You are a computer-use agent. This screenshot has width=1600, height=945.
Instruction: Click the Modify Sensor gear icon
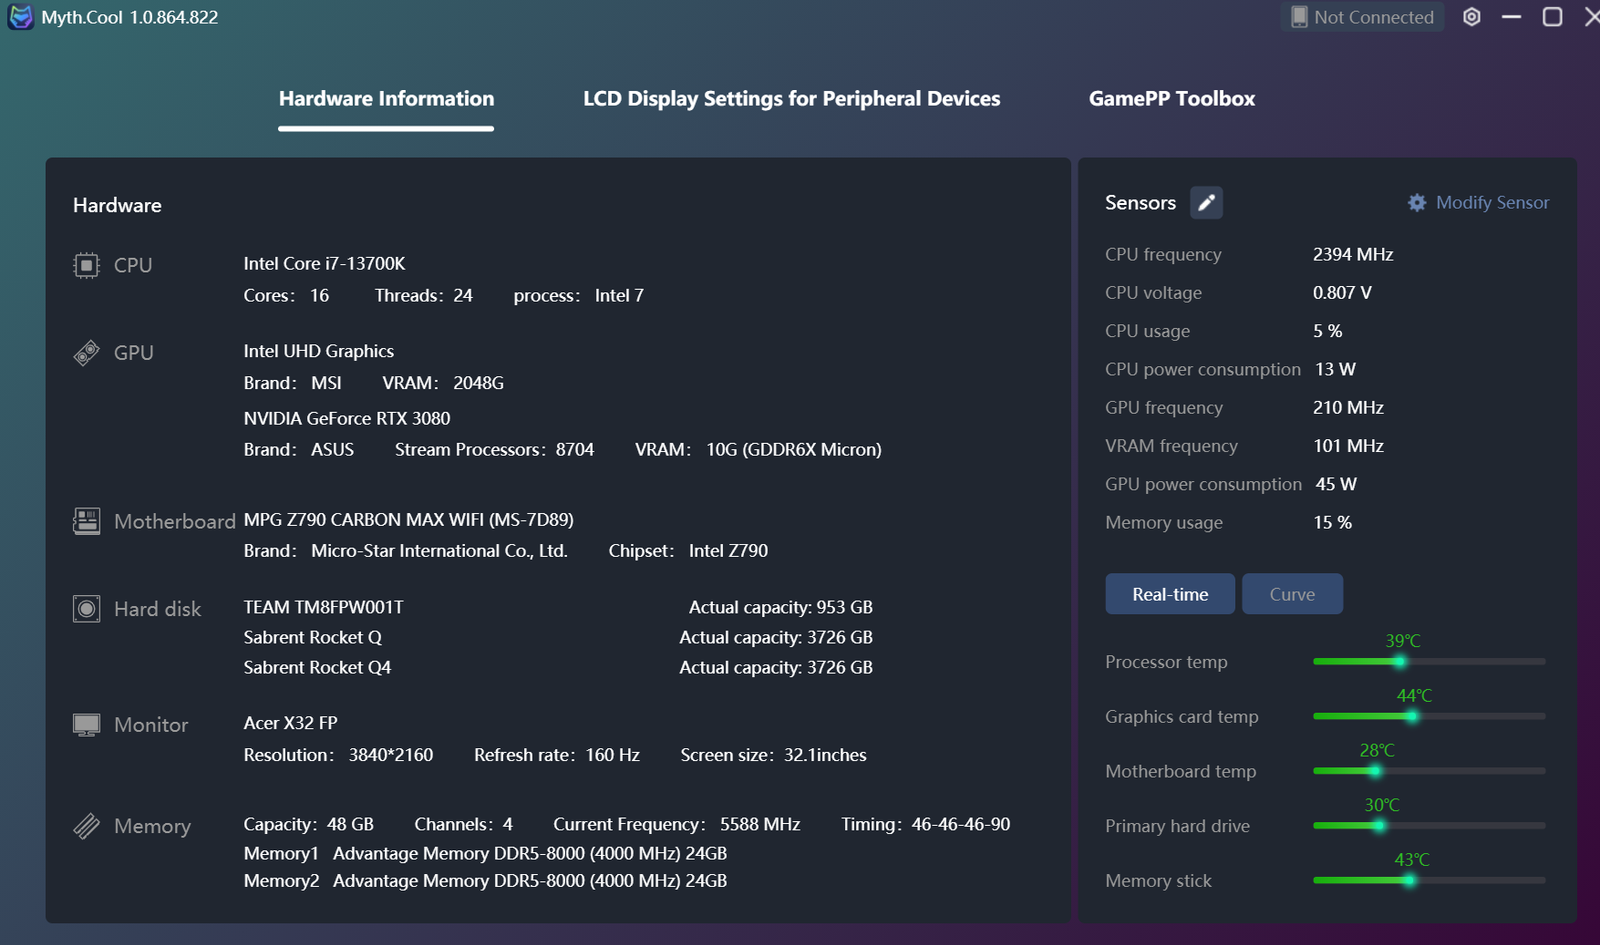[x=1417, y=203]
